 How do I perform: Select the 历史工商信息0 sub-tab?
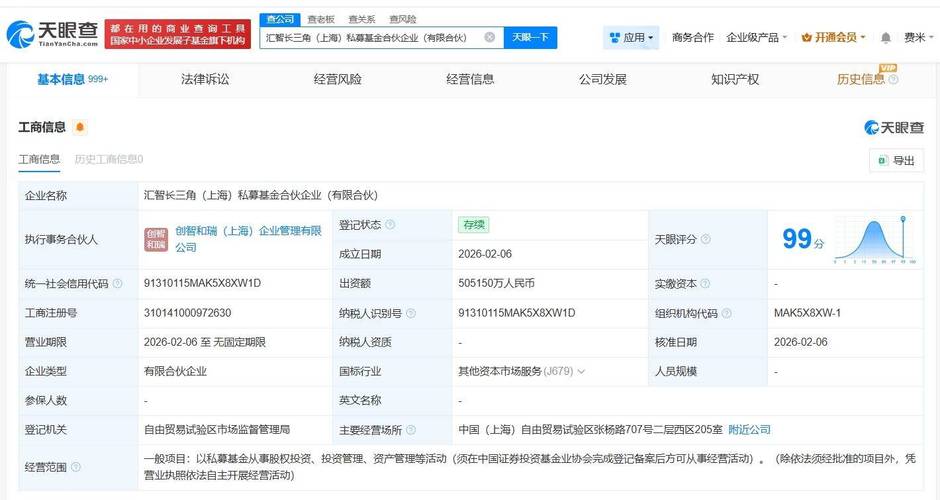click(x=109, y=159)
